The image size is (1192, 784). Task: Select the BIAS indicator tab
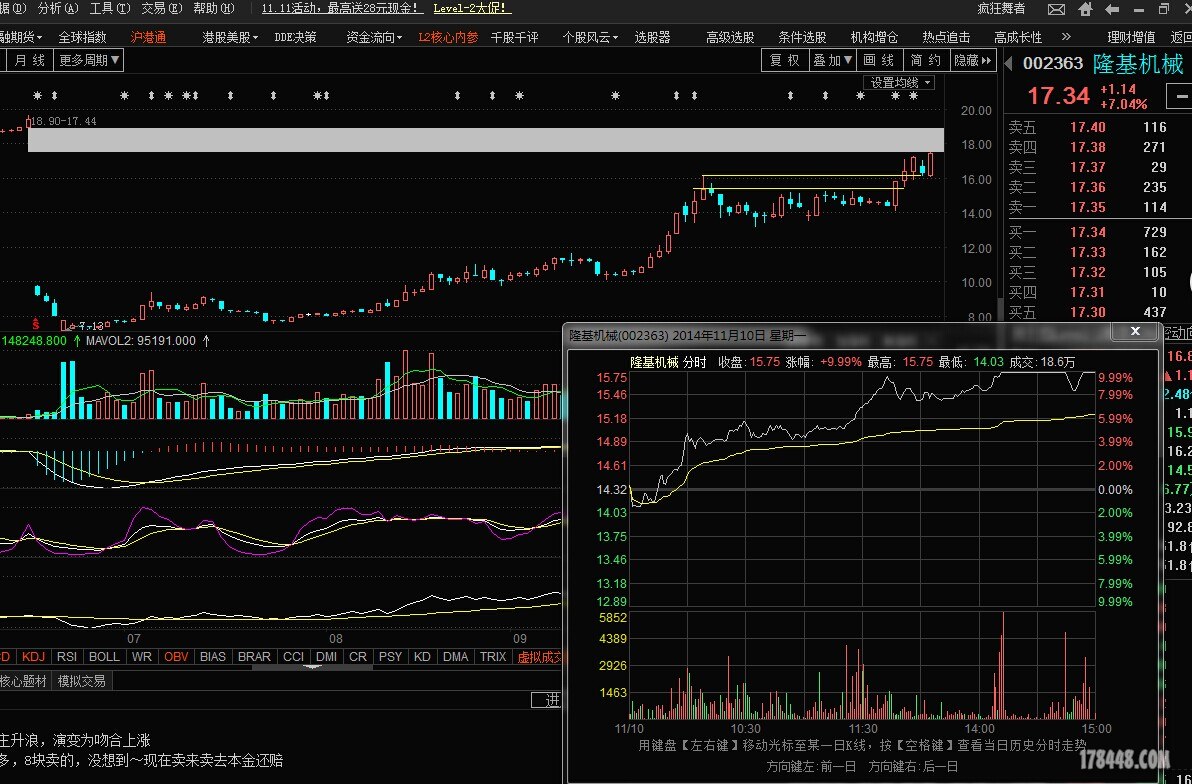point(213,656)
